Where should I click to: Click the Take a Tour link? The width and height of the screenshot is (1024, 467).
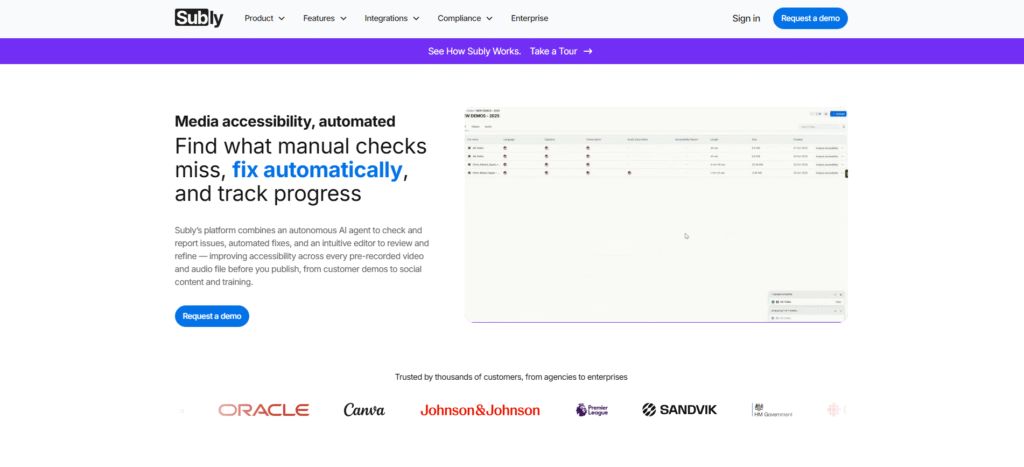553,51
